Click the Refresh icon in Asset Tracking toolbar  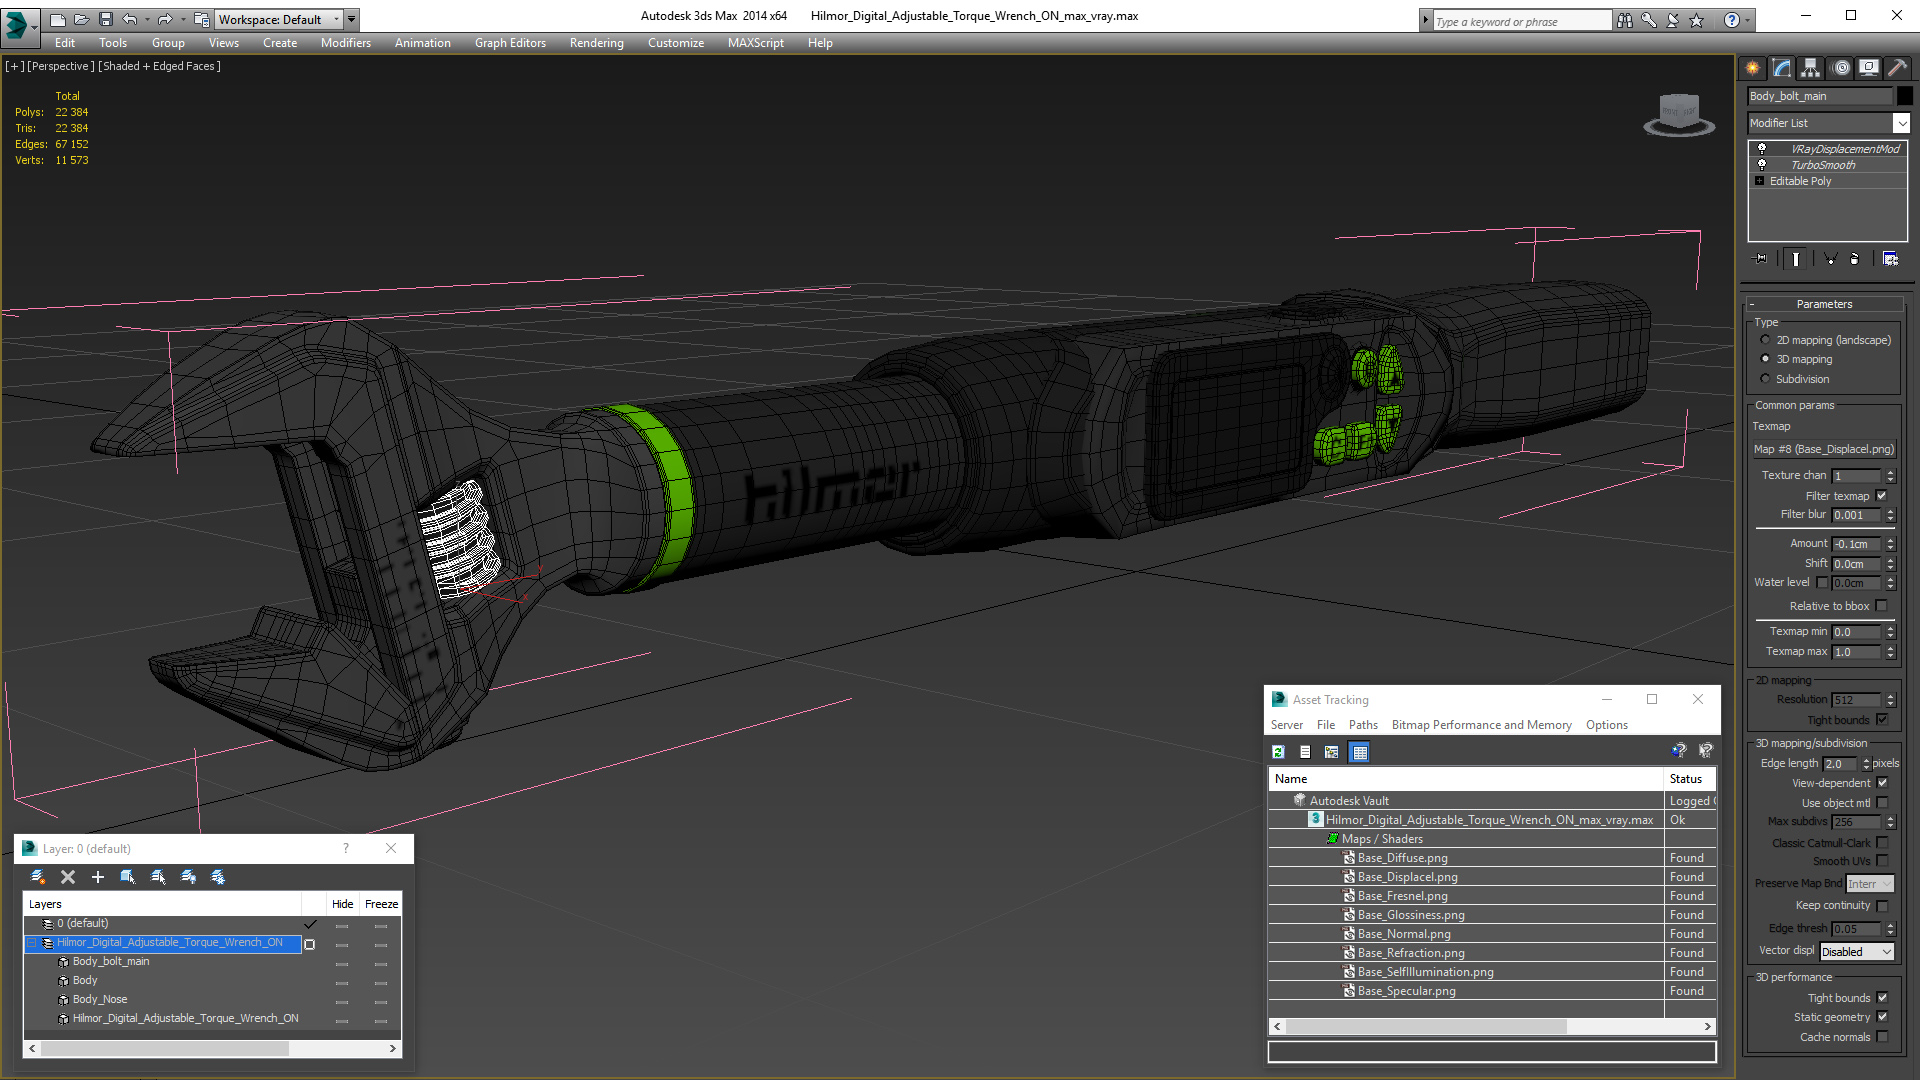[1278, 752]
